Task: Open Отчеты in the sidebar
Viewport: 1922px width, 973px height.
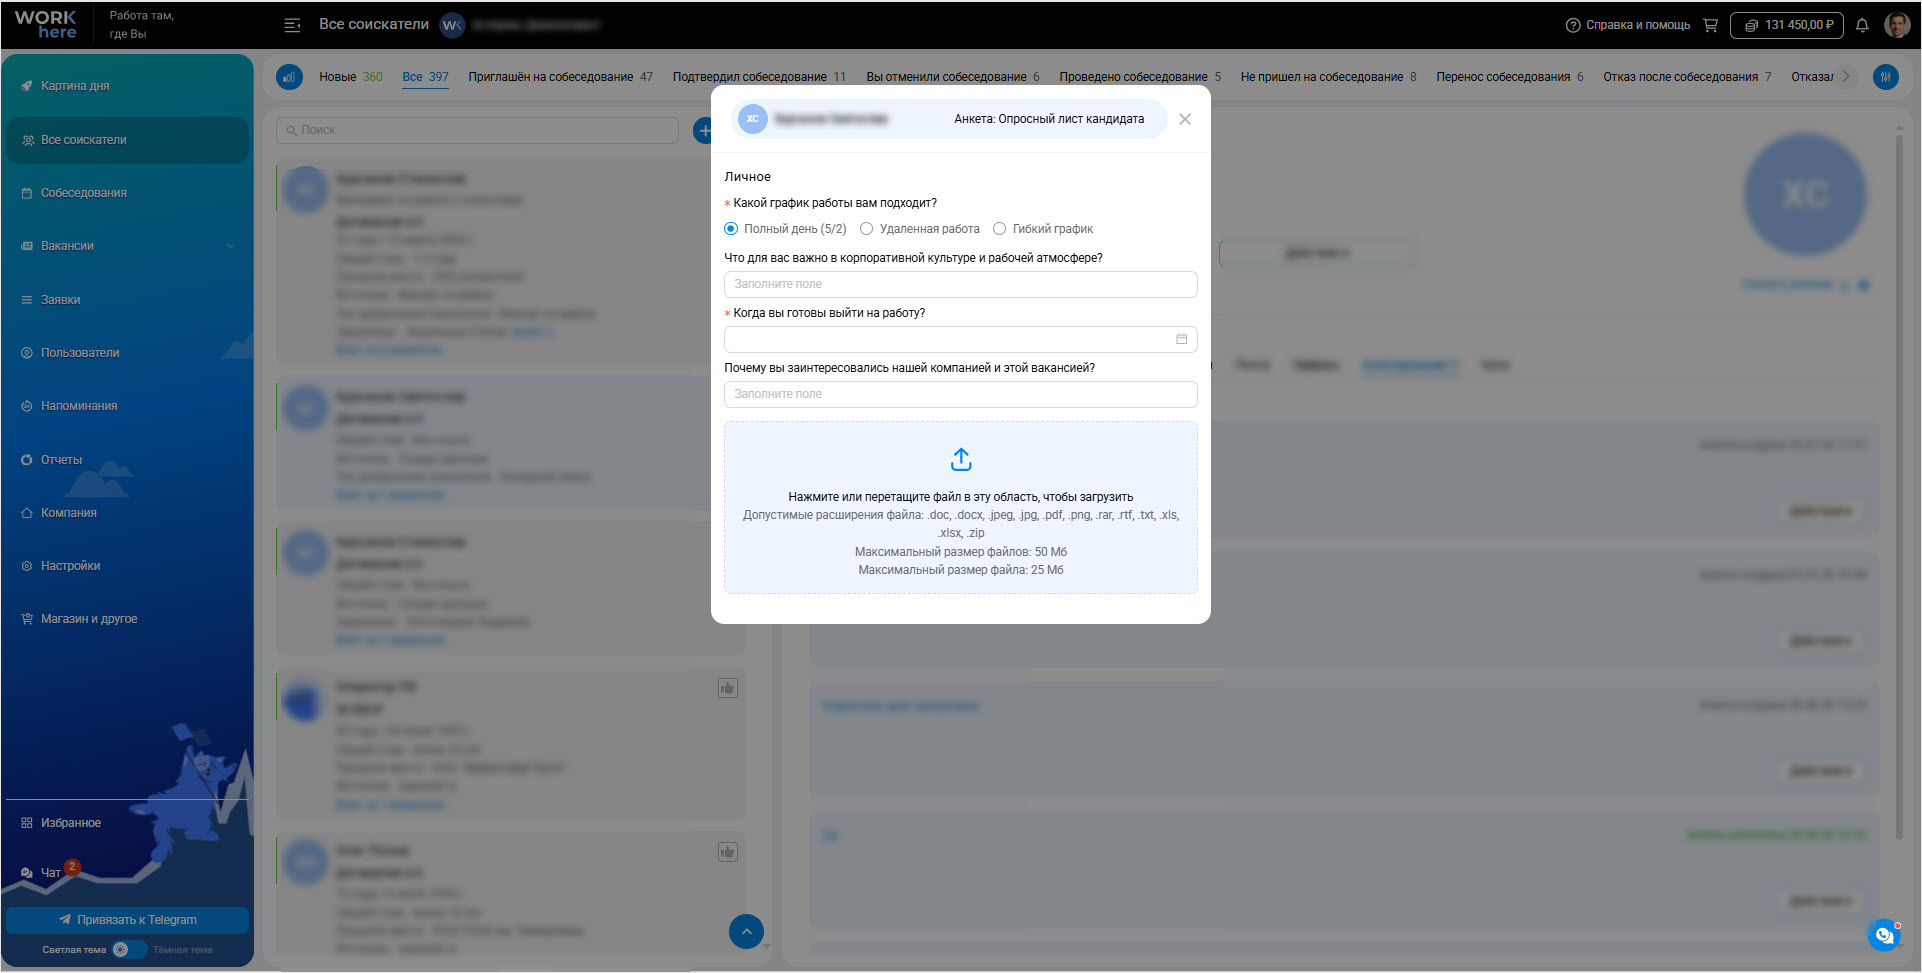Action: point(127,460)
